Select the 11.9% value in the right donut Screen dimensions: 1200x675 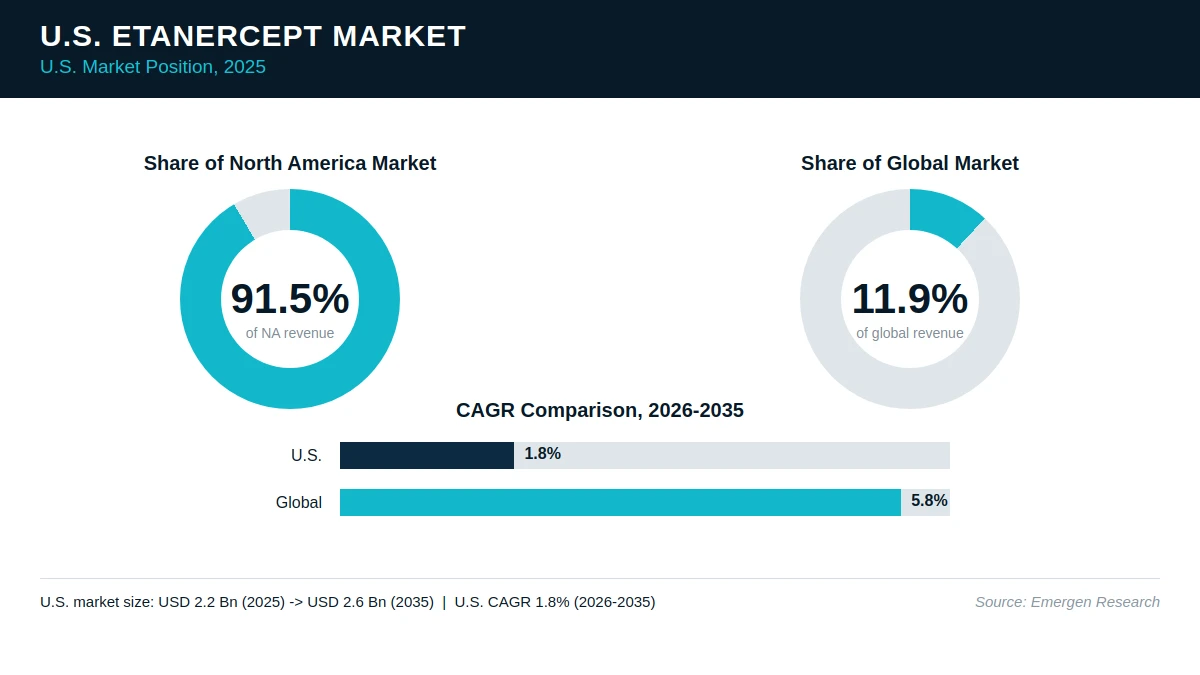(x=910, y=299)
